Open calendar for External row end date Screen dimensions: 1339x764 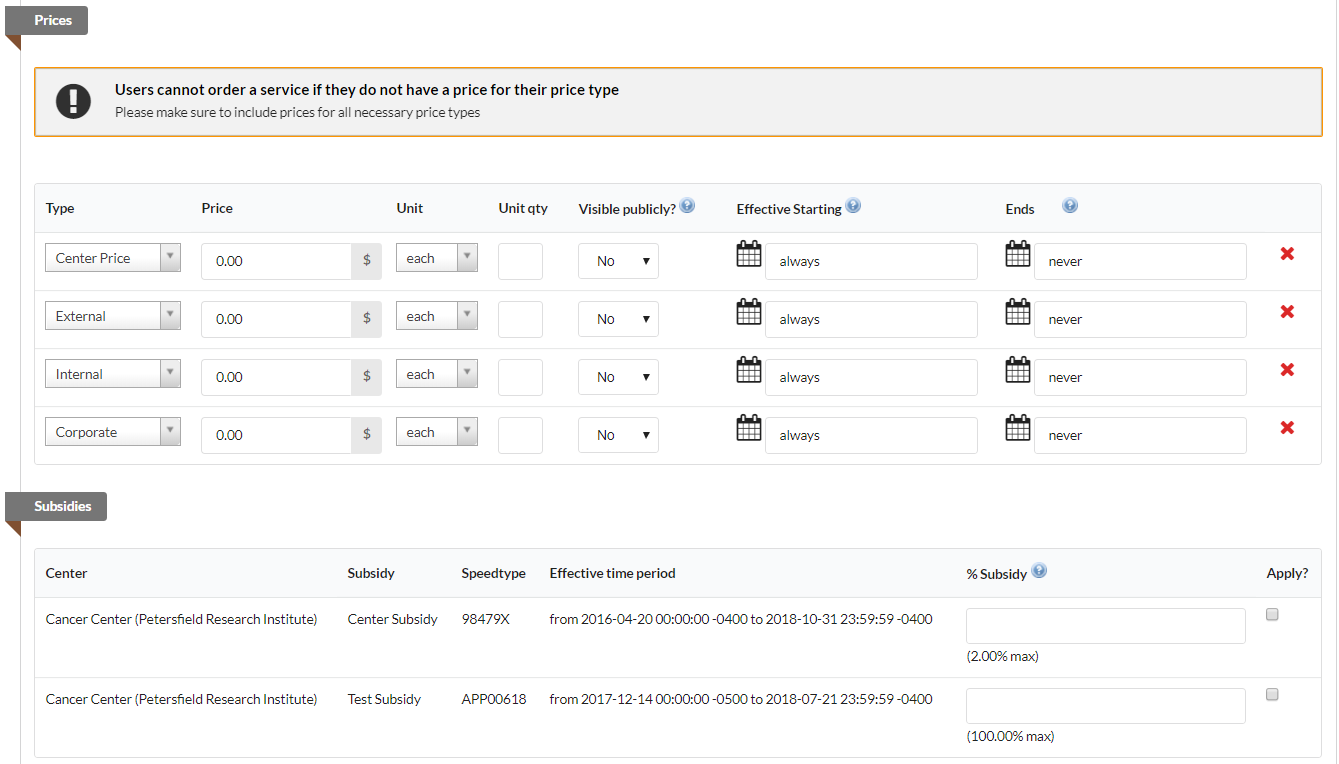[x=1017, y=312]
